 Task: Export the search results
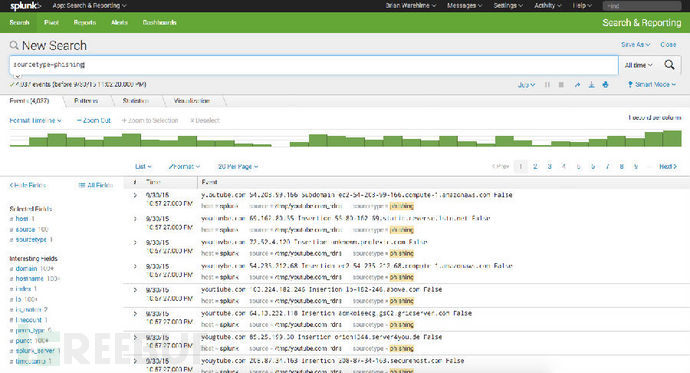(x=591, y=84)
